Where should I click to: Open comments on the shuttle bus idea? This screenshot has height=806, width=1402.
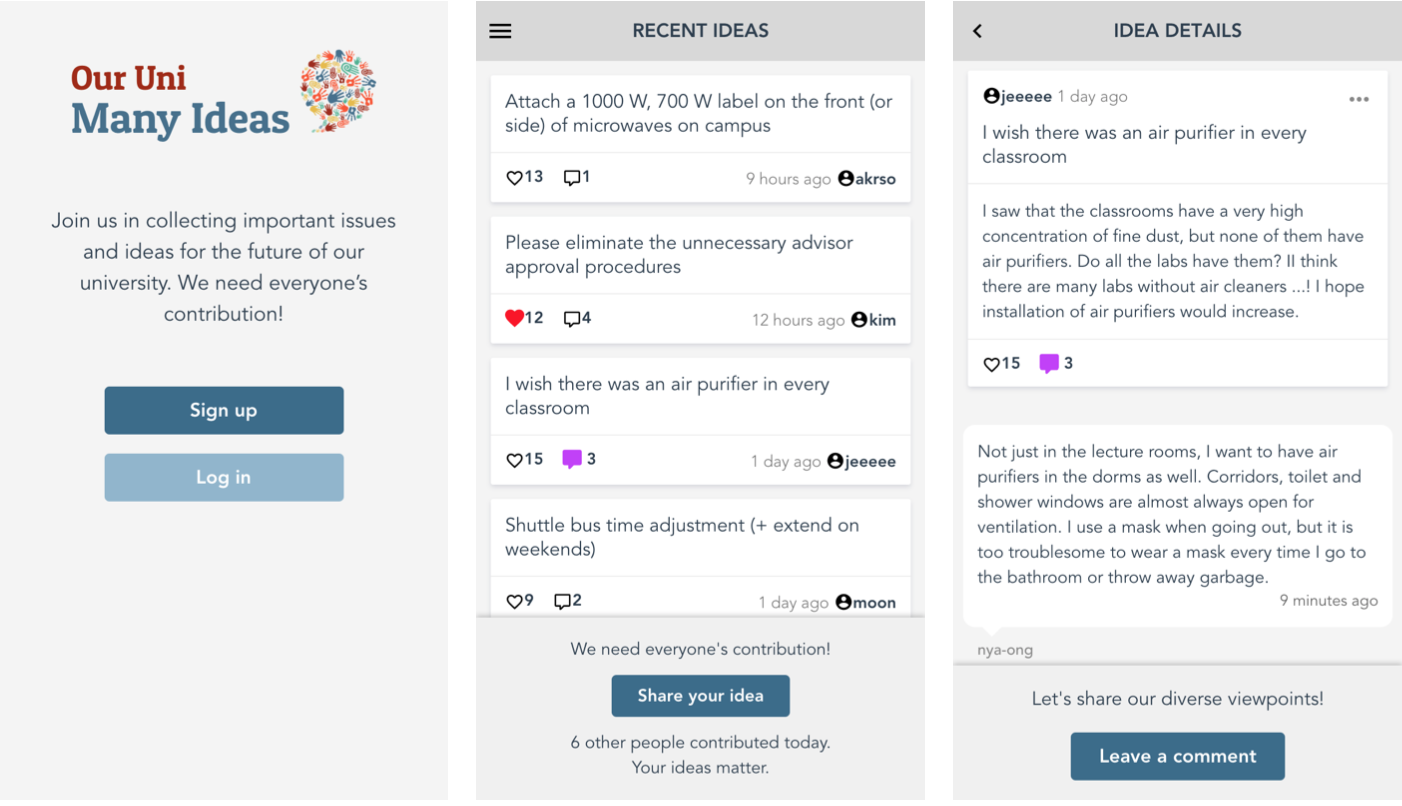tap(562, 601)
